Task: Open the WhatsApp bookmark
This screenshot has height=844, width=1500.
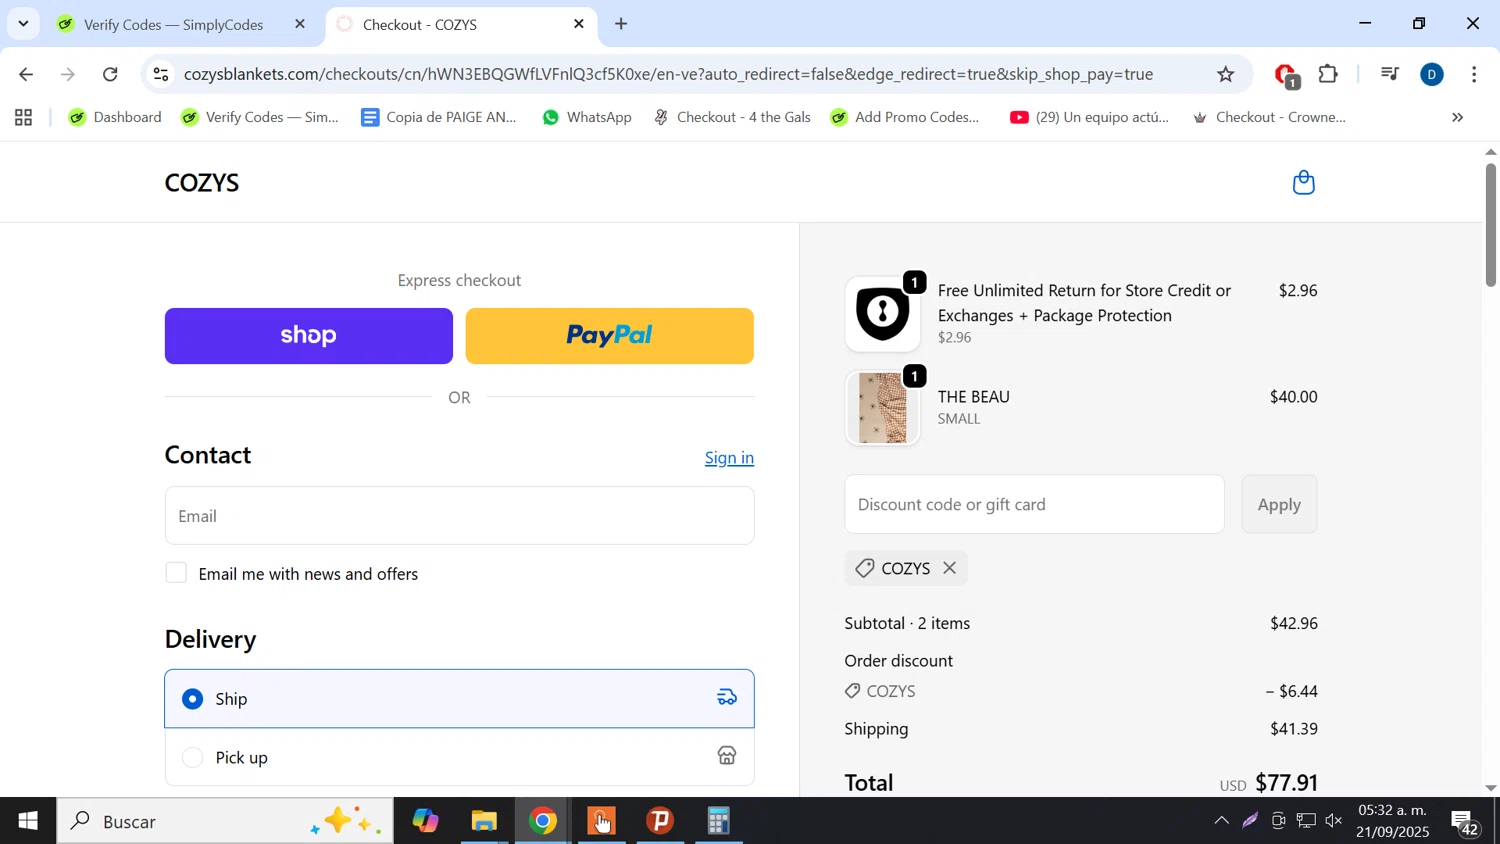Action: click(x=587, y=118)
